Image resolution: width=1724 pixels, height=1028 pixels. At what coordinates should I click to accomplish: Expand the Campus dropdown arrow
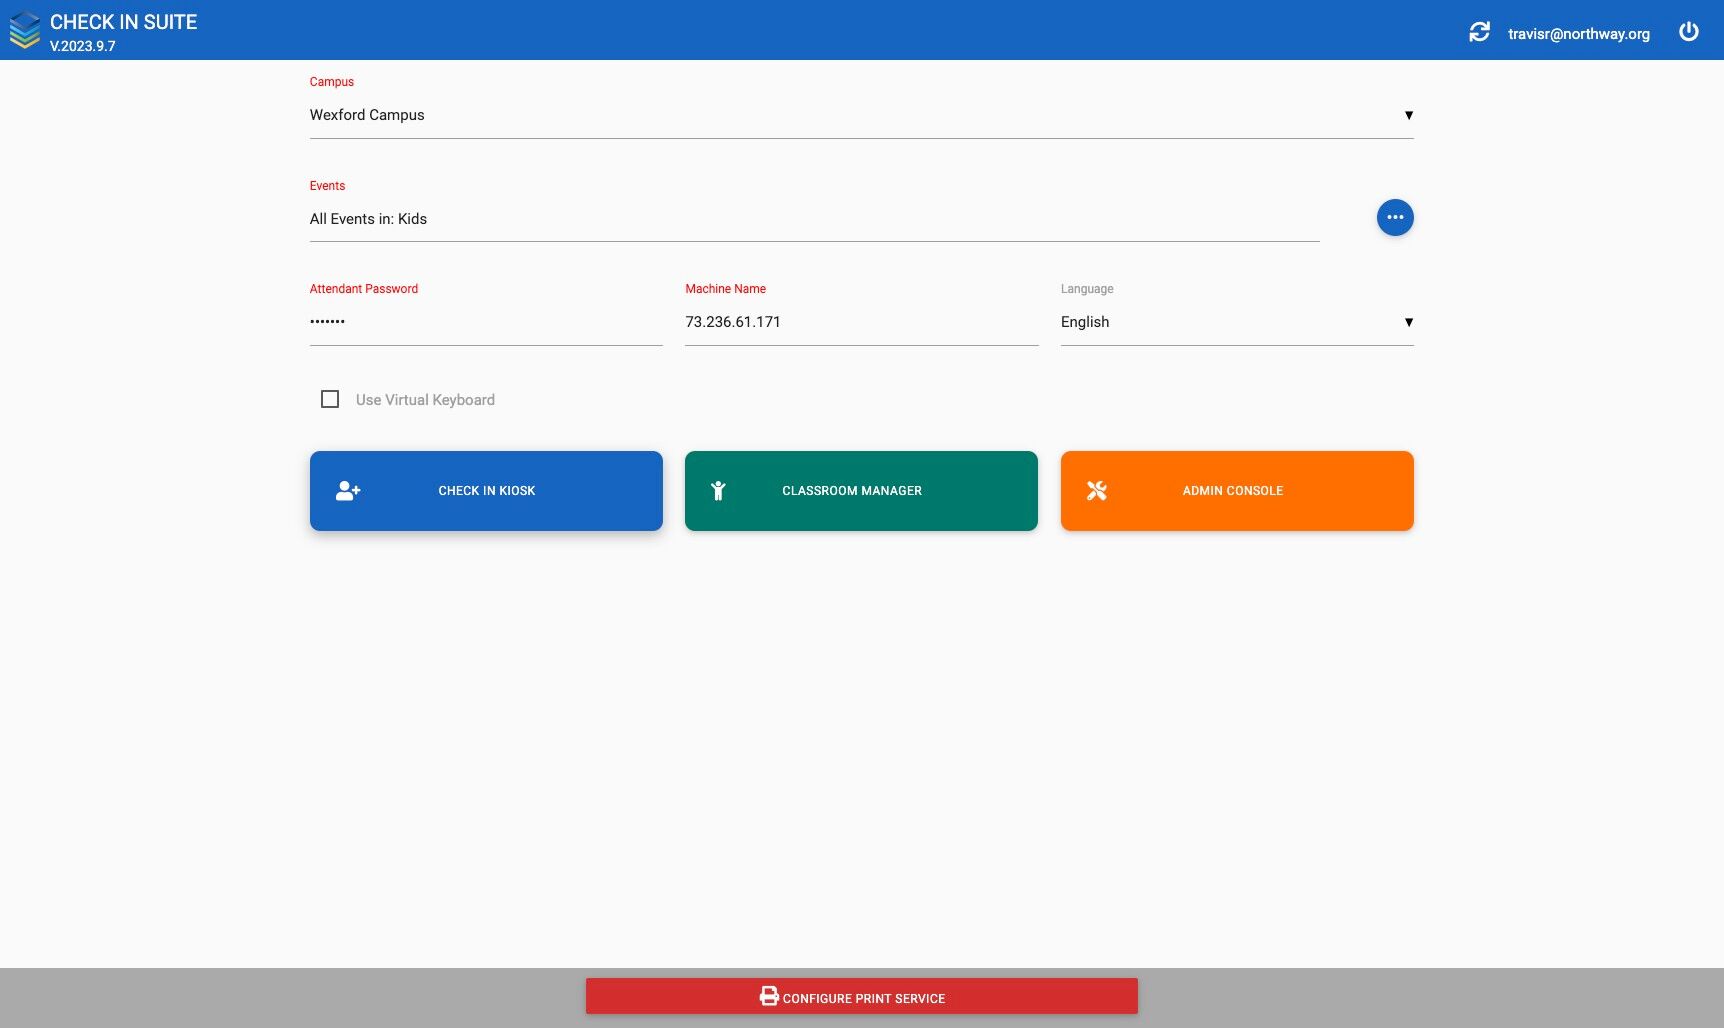tap(1408, 115)
